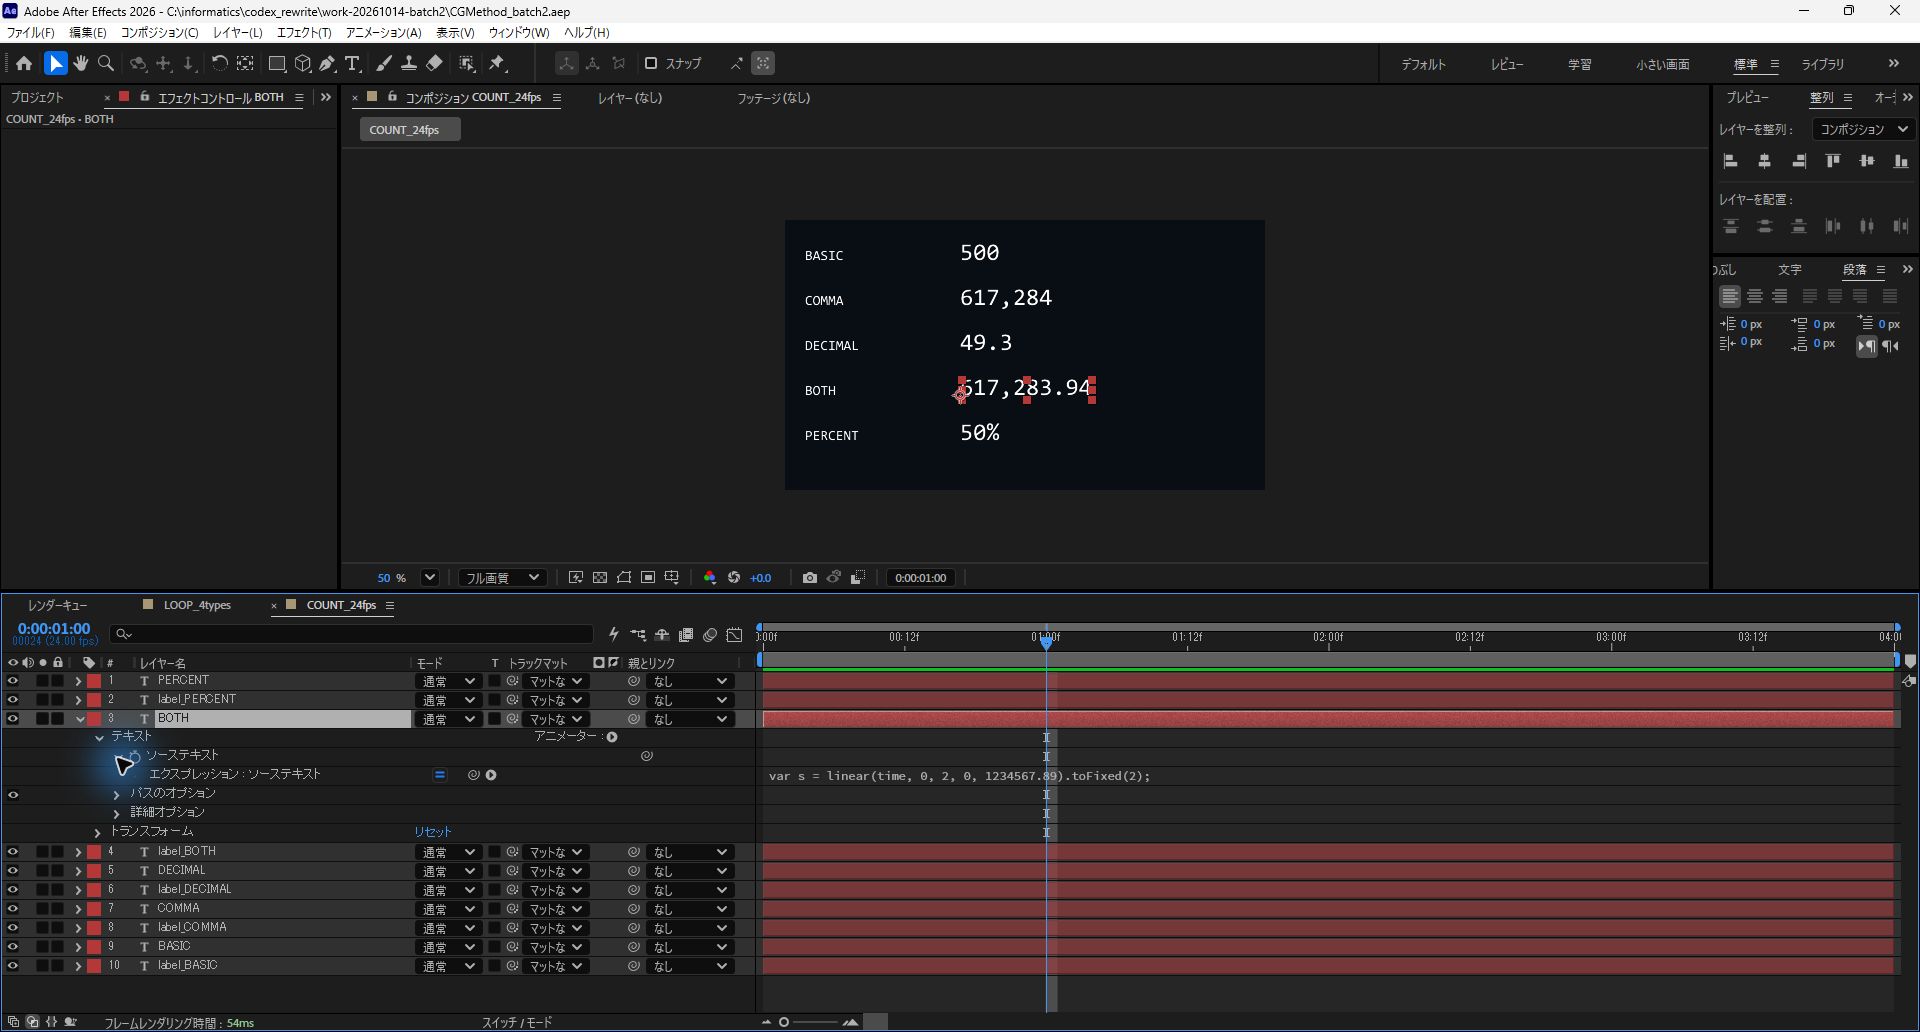
Task: Open magnification 50% dropdown
Action: [429, 578]
